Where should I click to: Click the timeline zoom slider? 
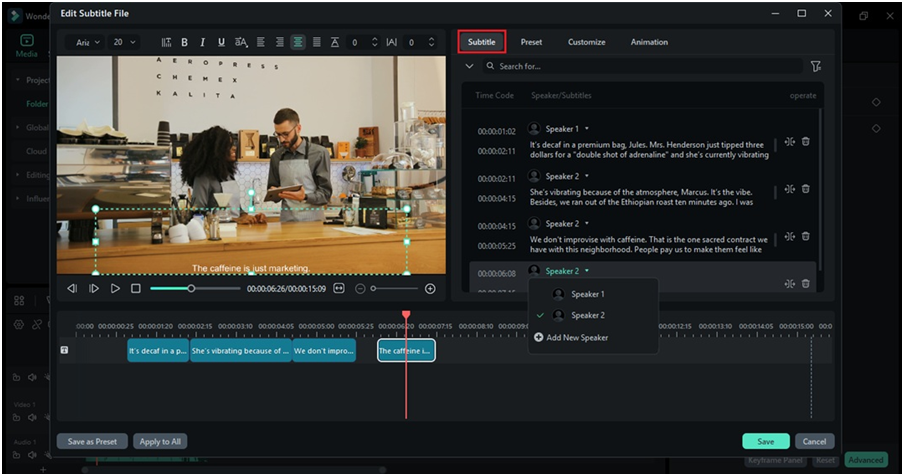click(395, 289)
